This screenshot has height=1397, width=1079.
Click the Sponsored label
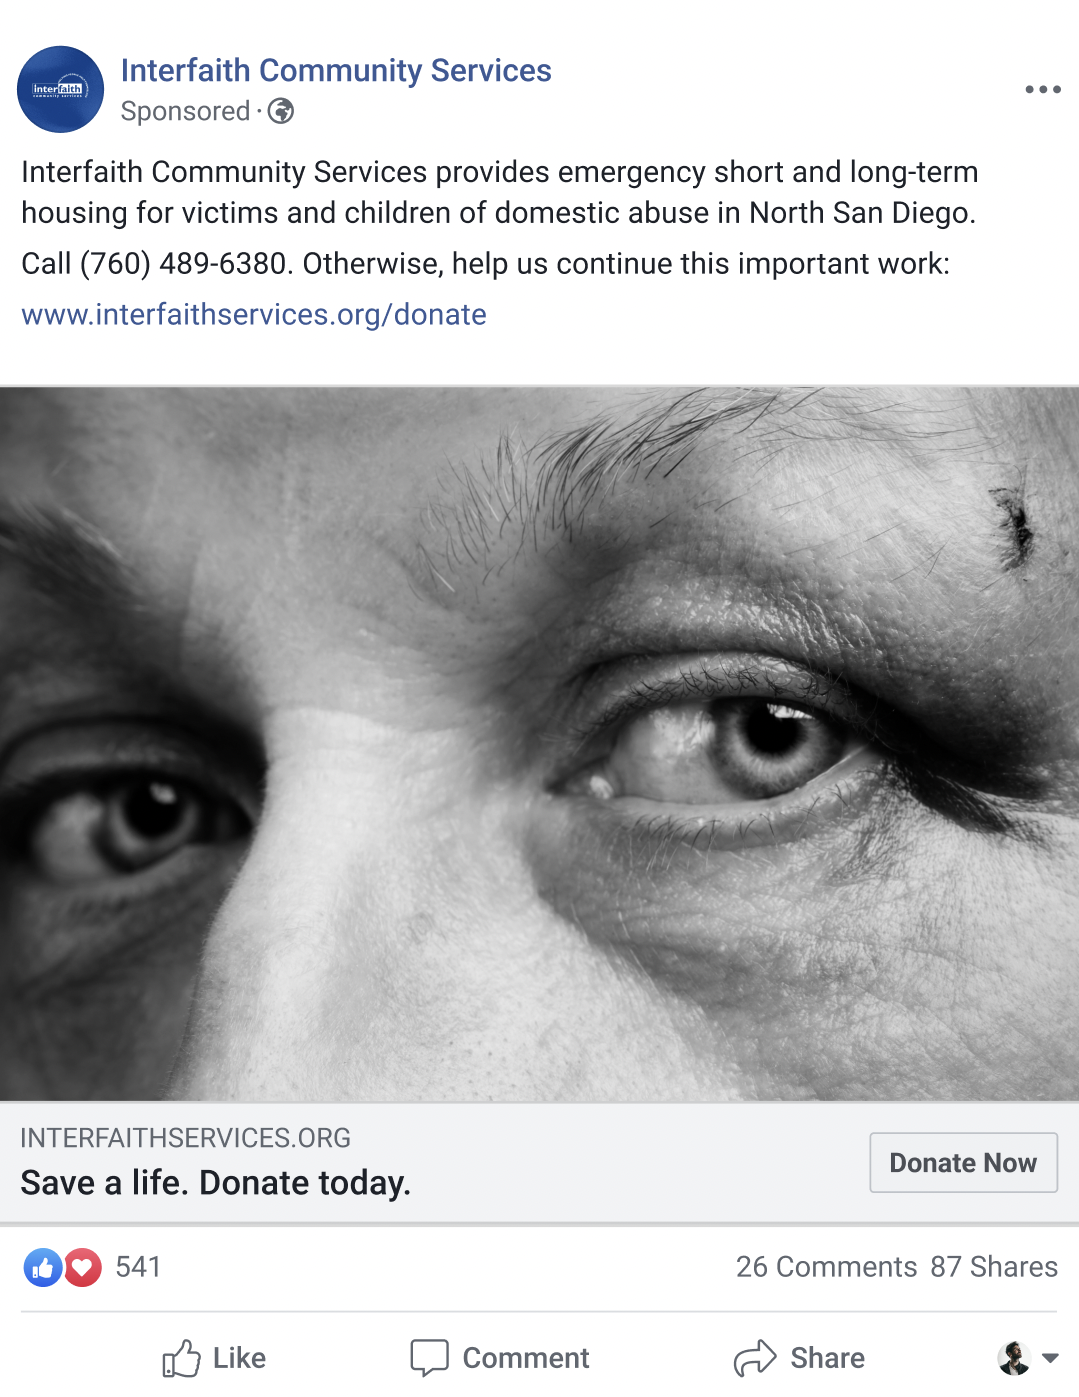click(185, 111)
